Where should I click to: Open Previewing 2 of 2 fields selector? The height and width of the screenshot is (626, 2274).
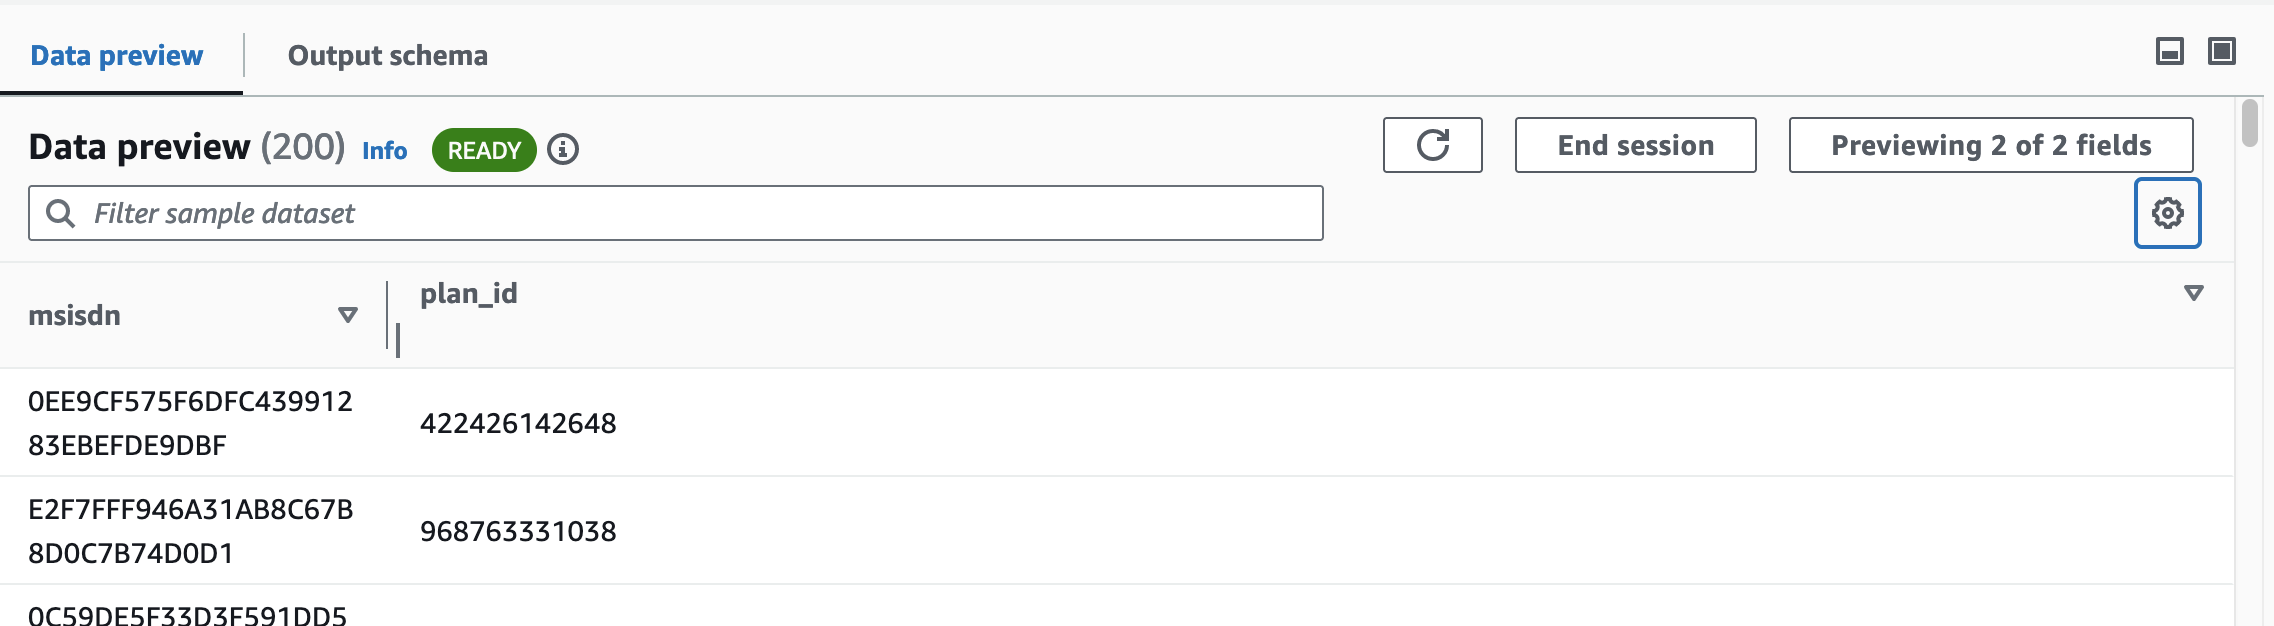pos(1990,145)
